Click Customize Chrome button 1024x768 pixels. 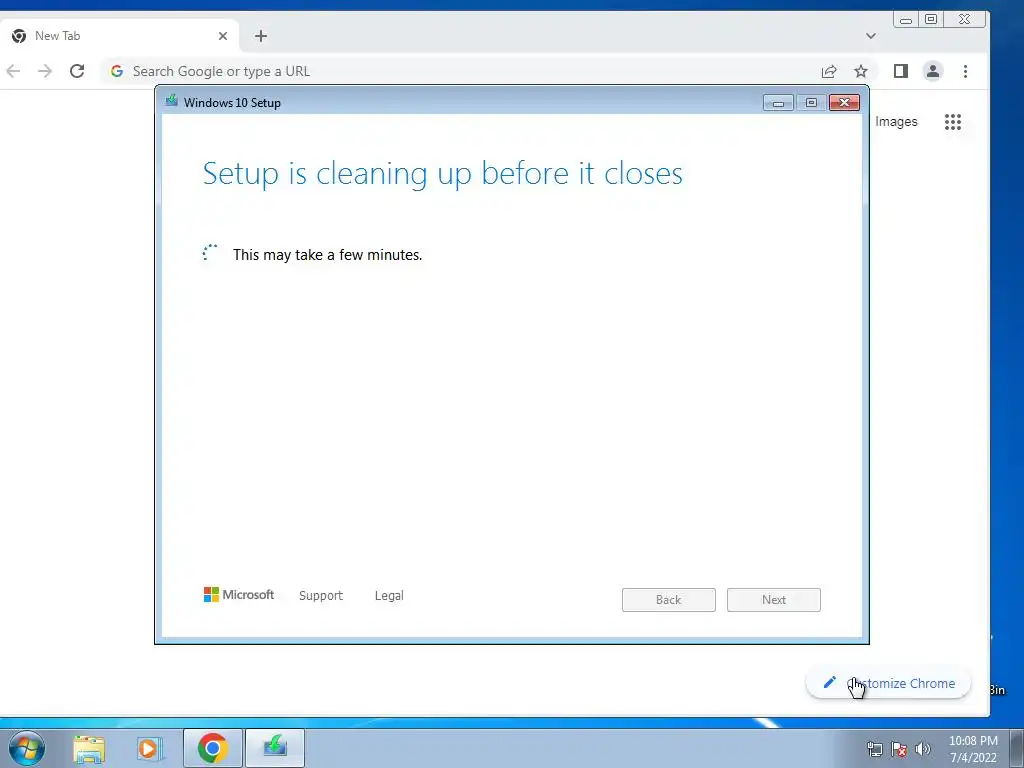pyautogui.click(x=888, y=683)
